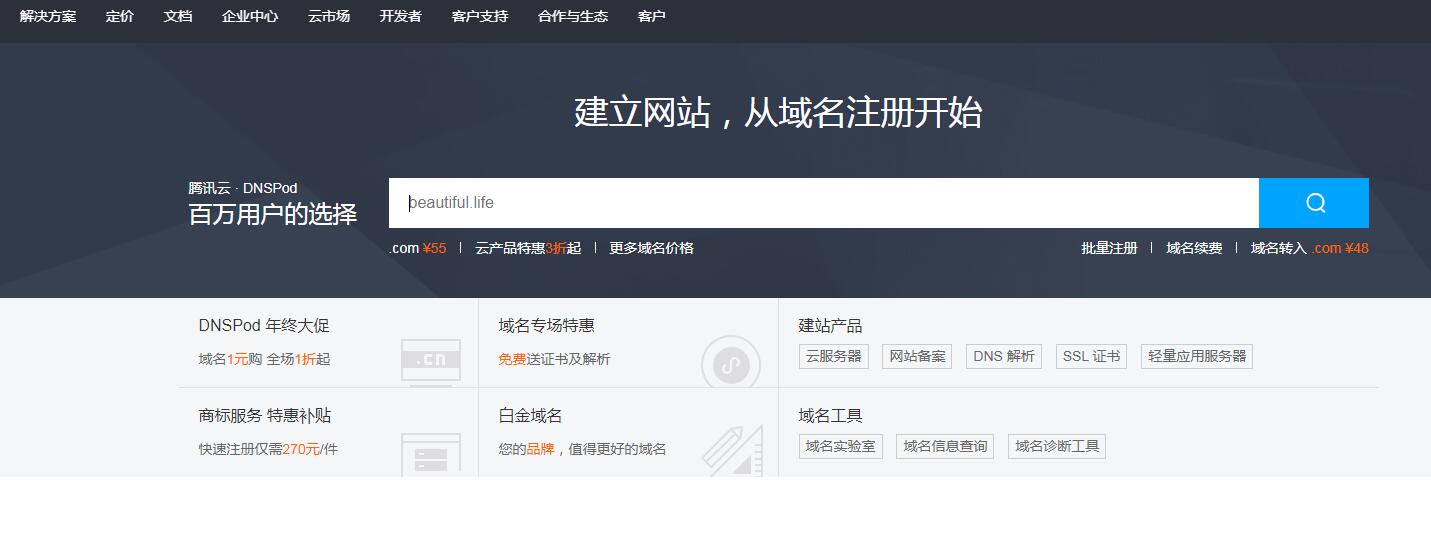
Task: Click the 建站产品 heading
Action: click(830, 326)
